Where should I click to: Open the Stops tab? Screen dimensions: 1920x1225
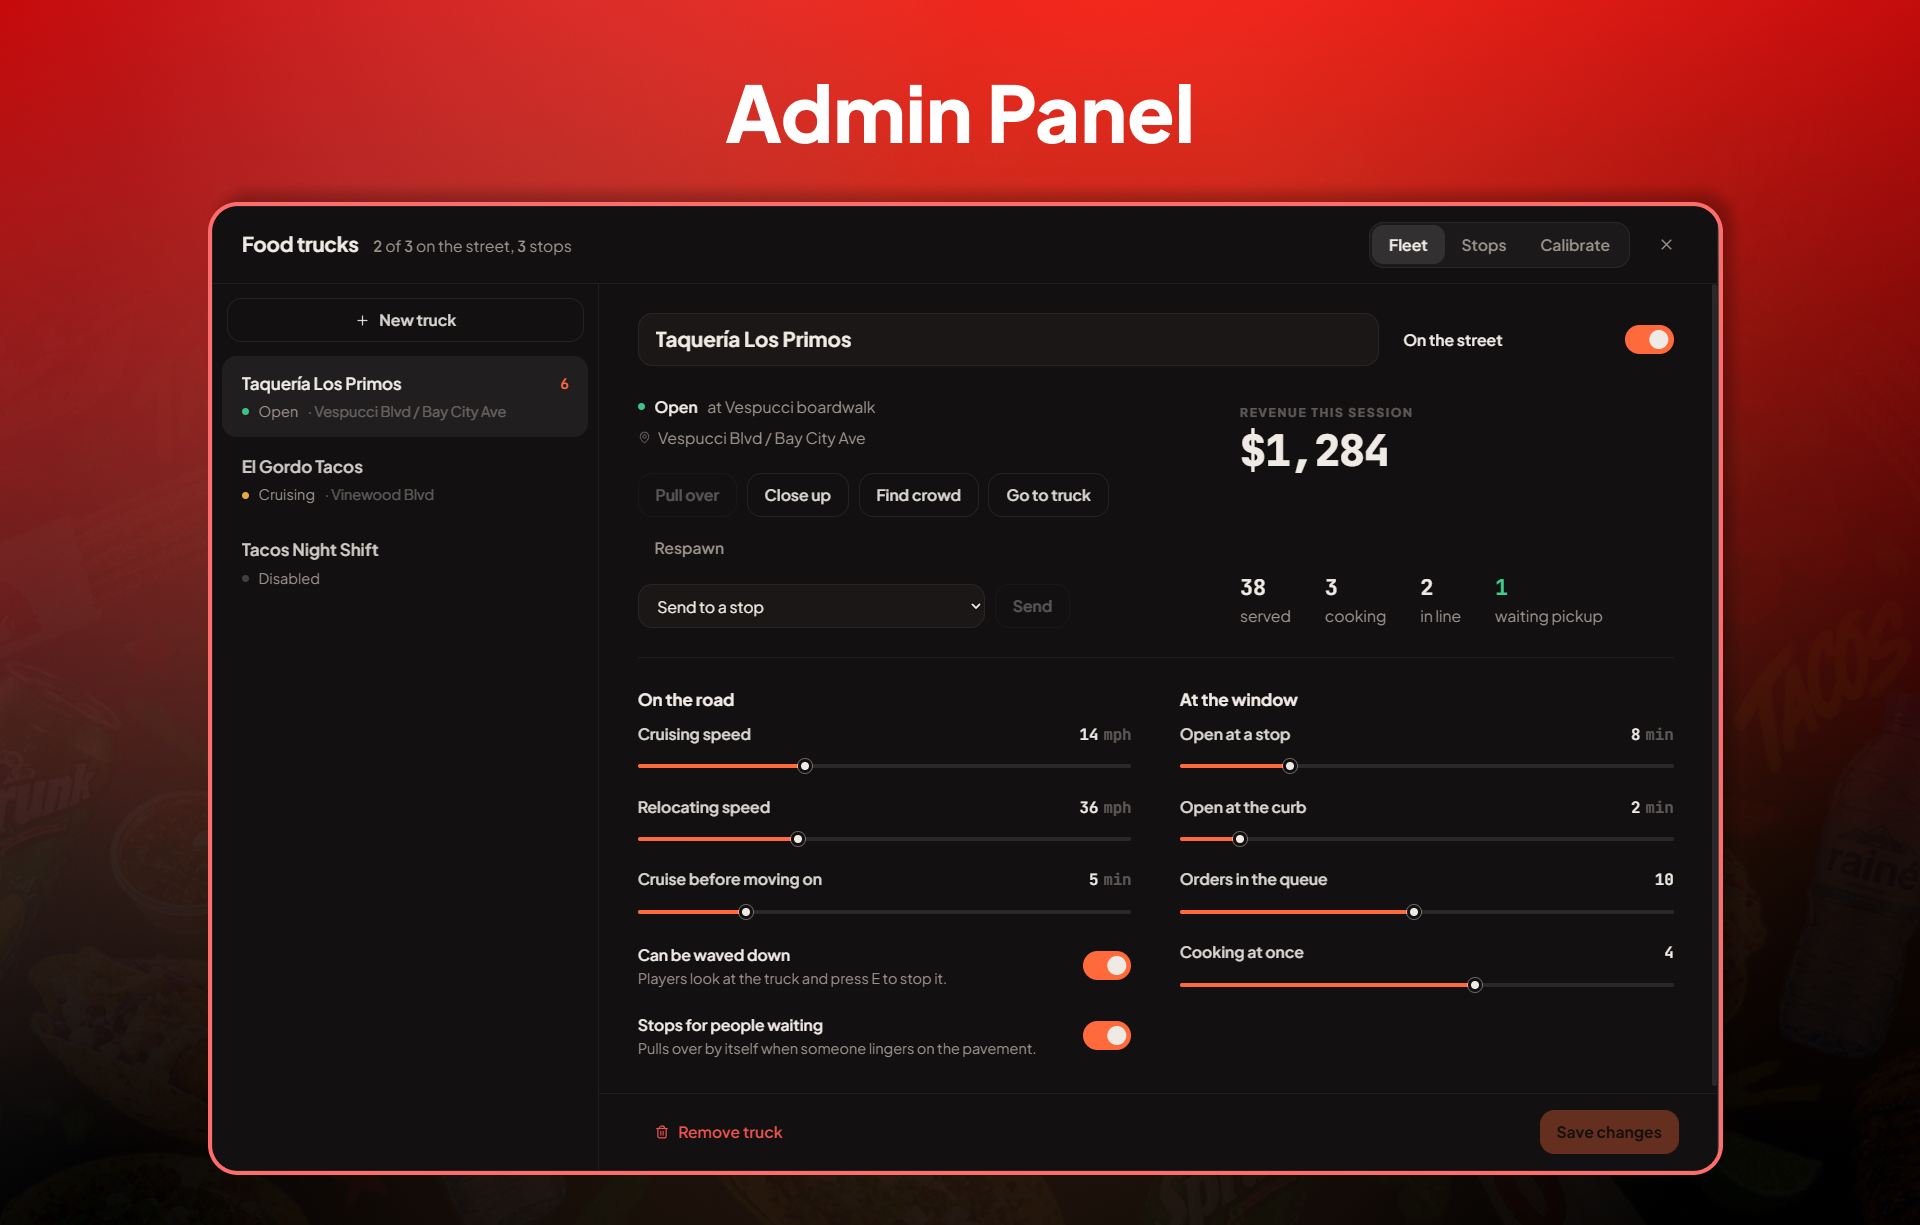pyautogui.click(x=1483, y=245)
